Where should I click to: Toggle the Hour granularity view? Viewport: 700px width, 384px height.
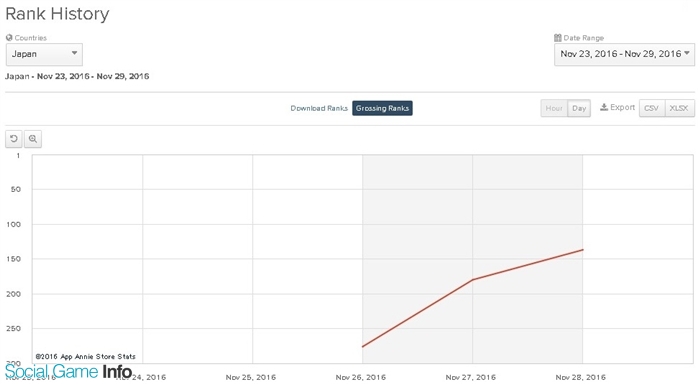[x=554, y=108]
